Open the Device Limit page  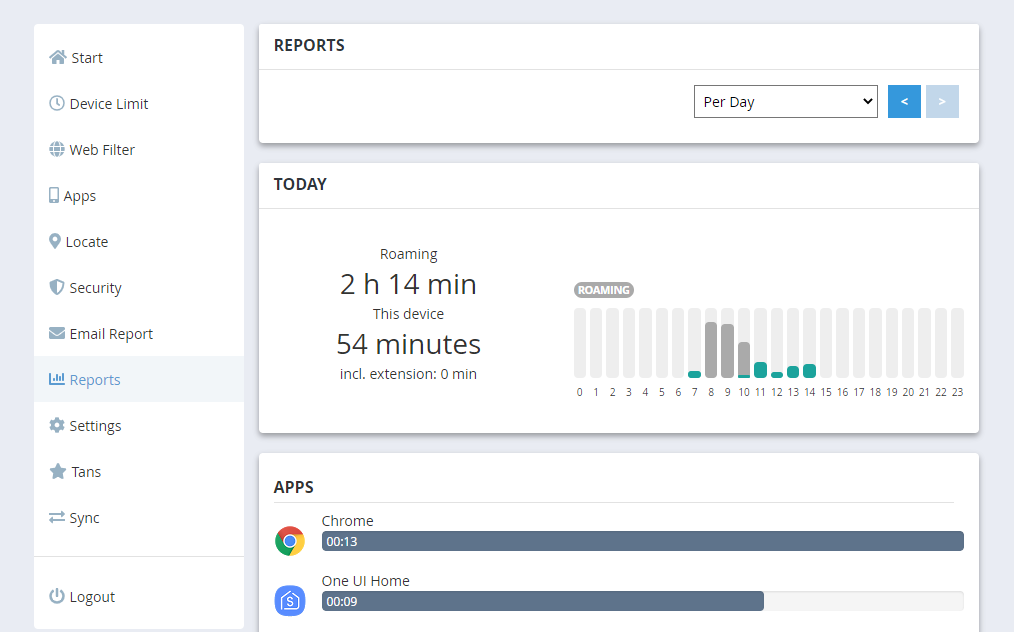[139, 104]
